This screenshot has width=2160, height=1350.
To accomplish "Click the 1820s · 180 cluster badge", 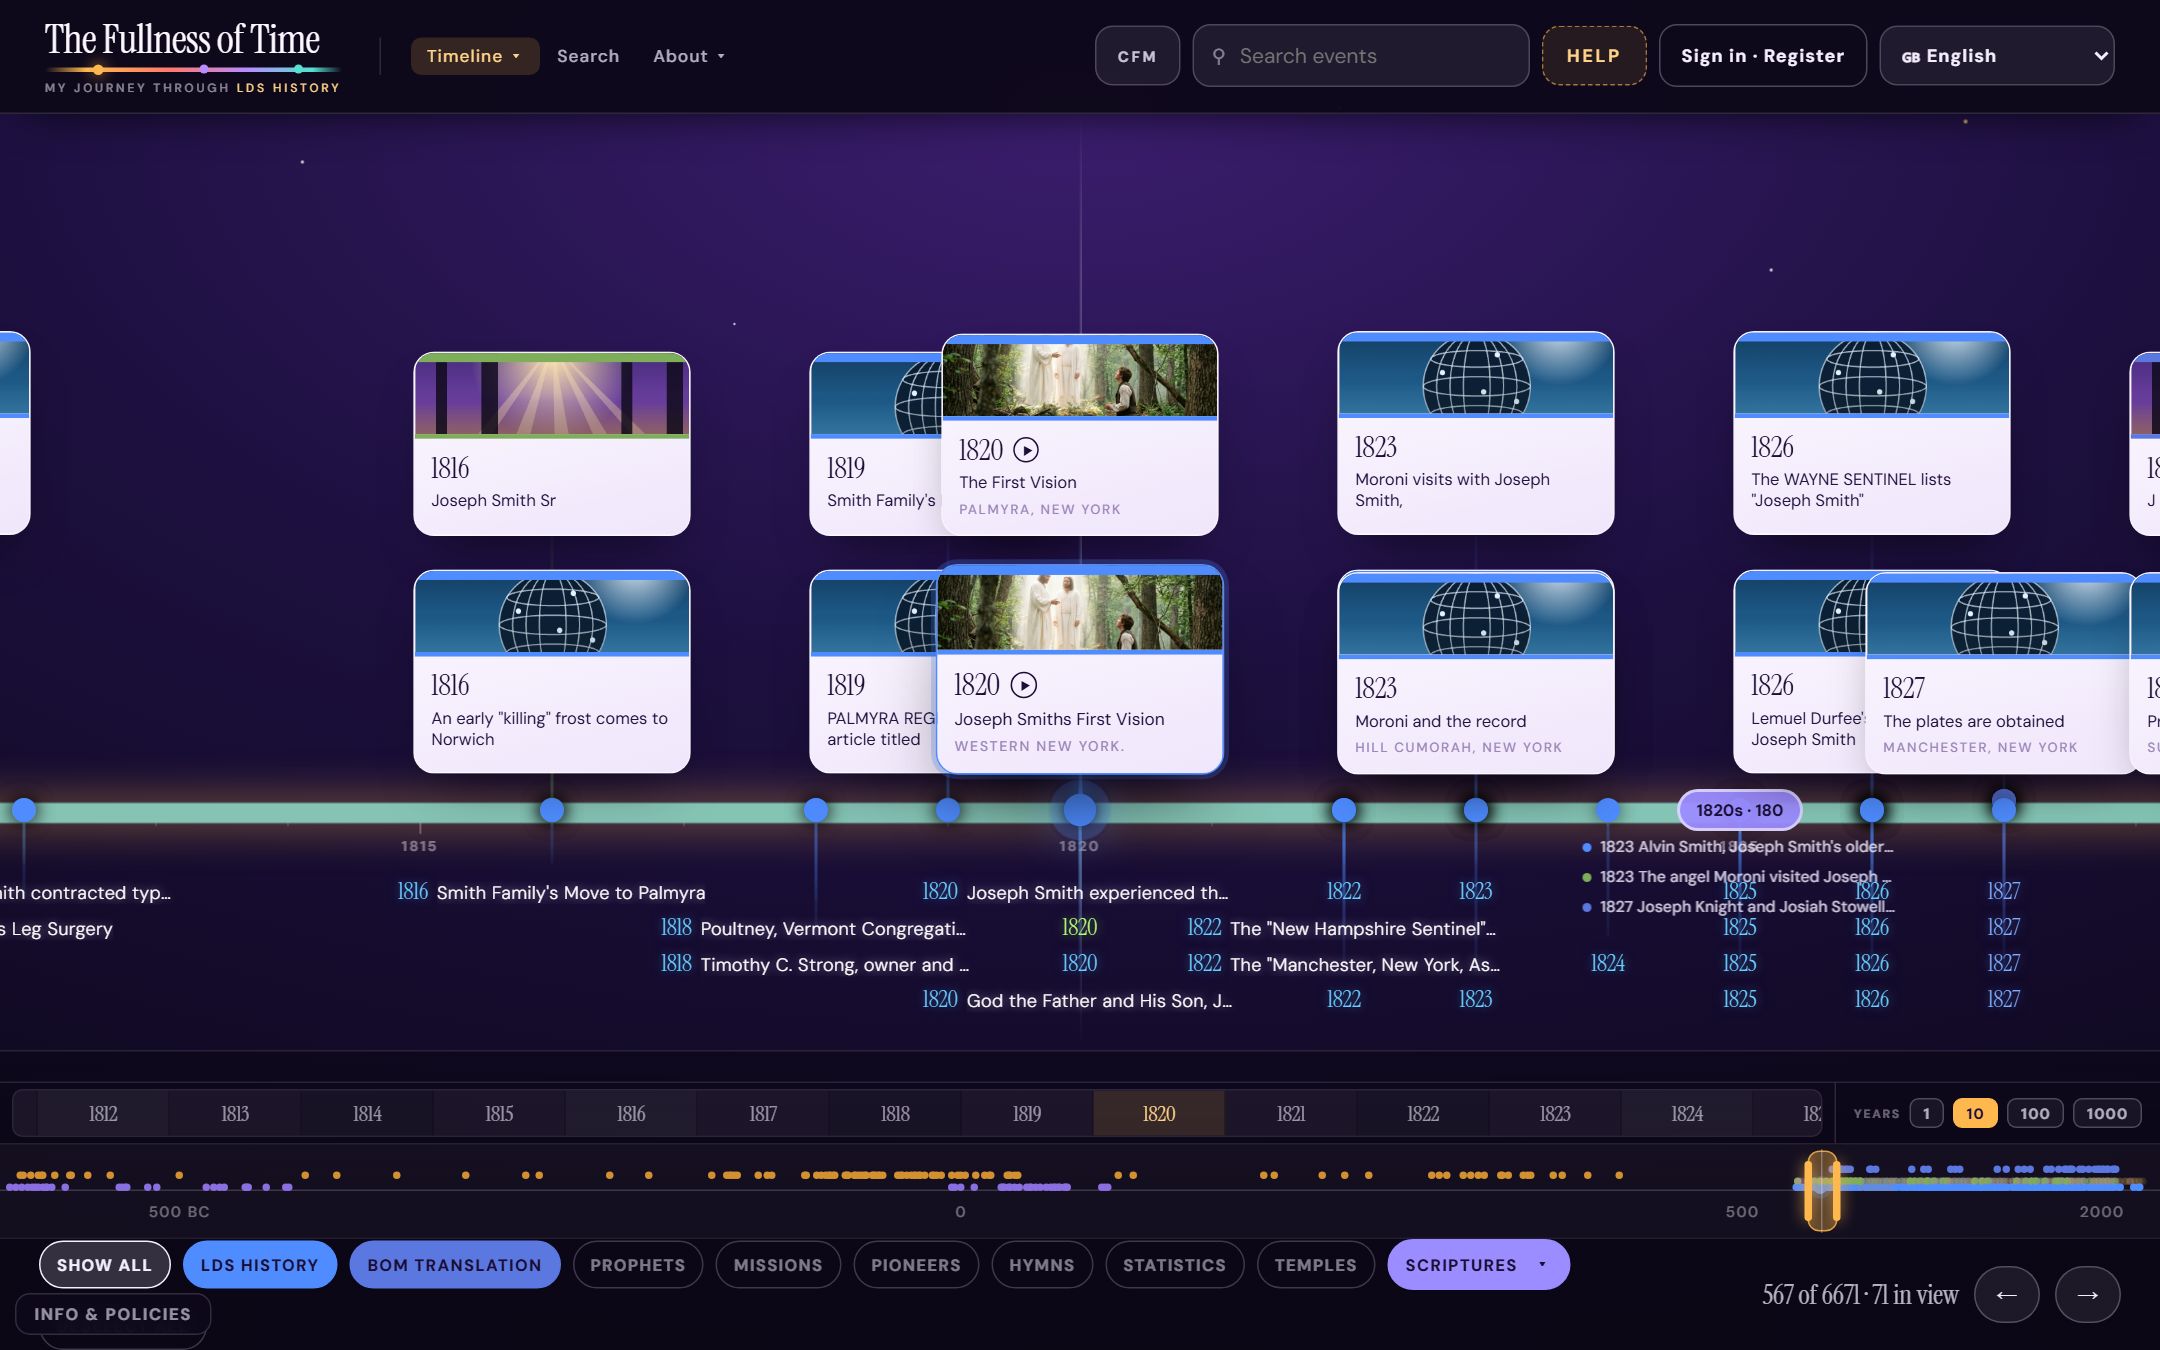I will 1739,810.
